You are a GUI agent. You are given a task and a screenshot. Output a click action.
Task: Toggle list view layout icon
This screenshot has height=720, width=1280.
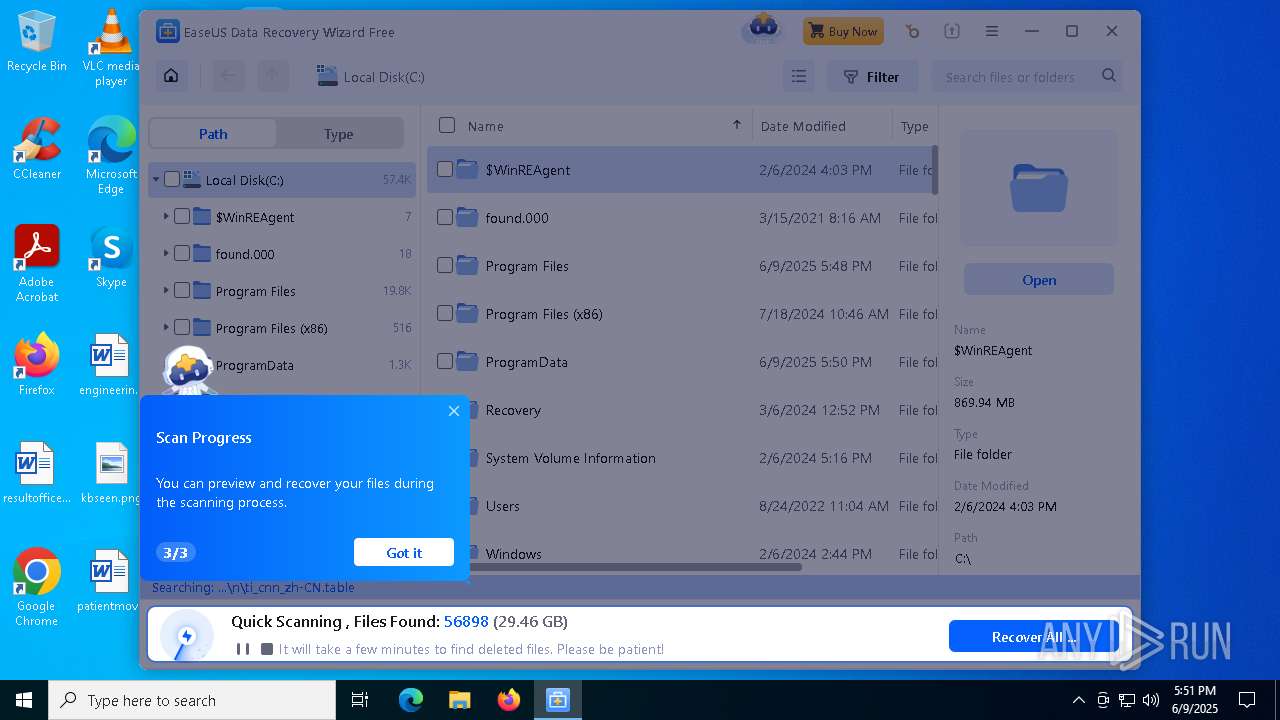tap(798, 76)
